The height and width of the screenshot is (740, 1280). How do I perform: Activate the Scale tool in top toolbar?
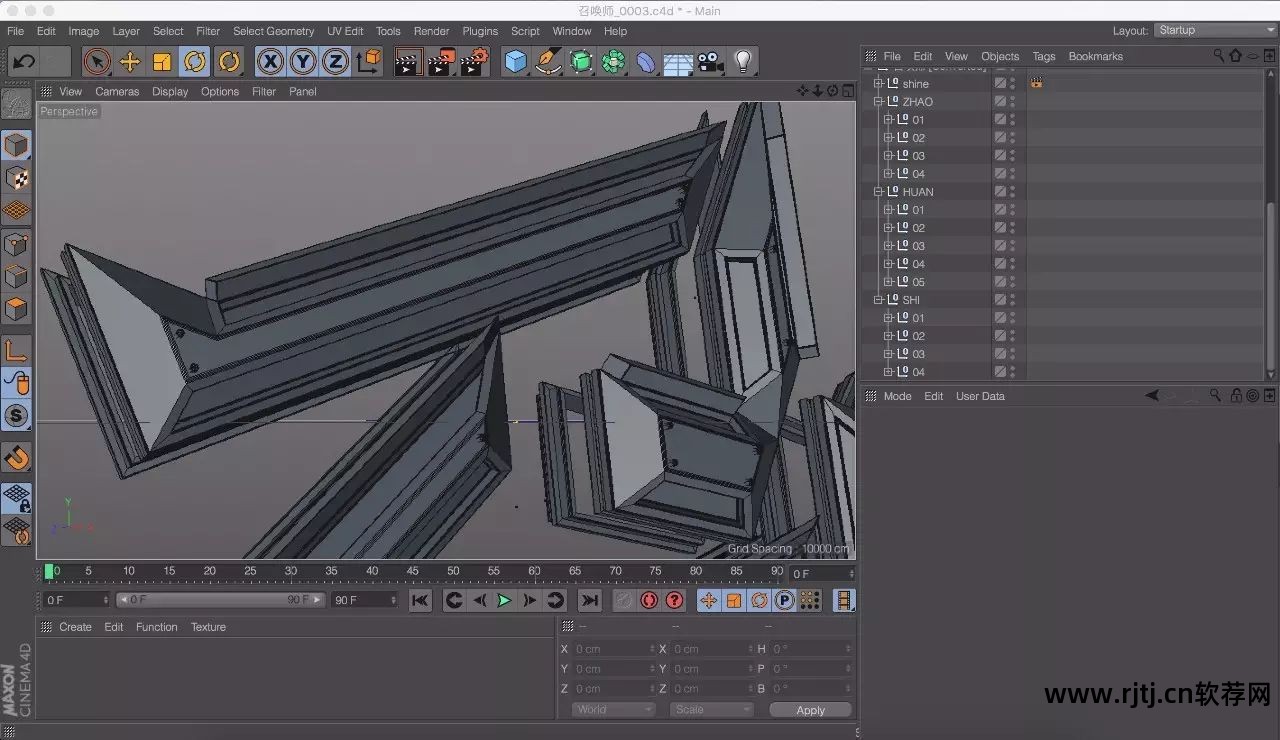[x=162, y=62]
